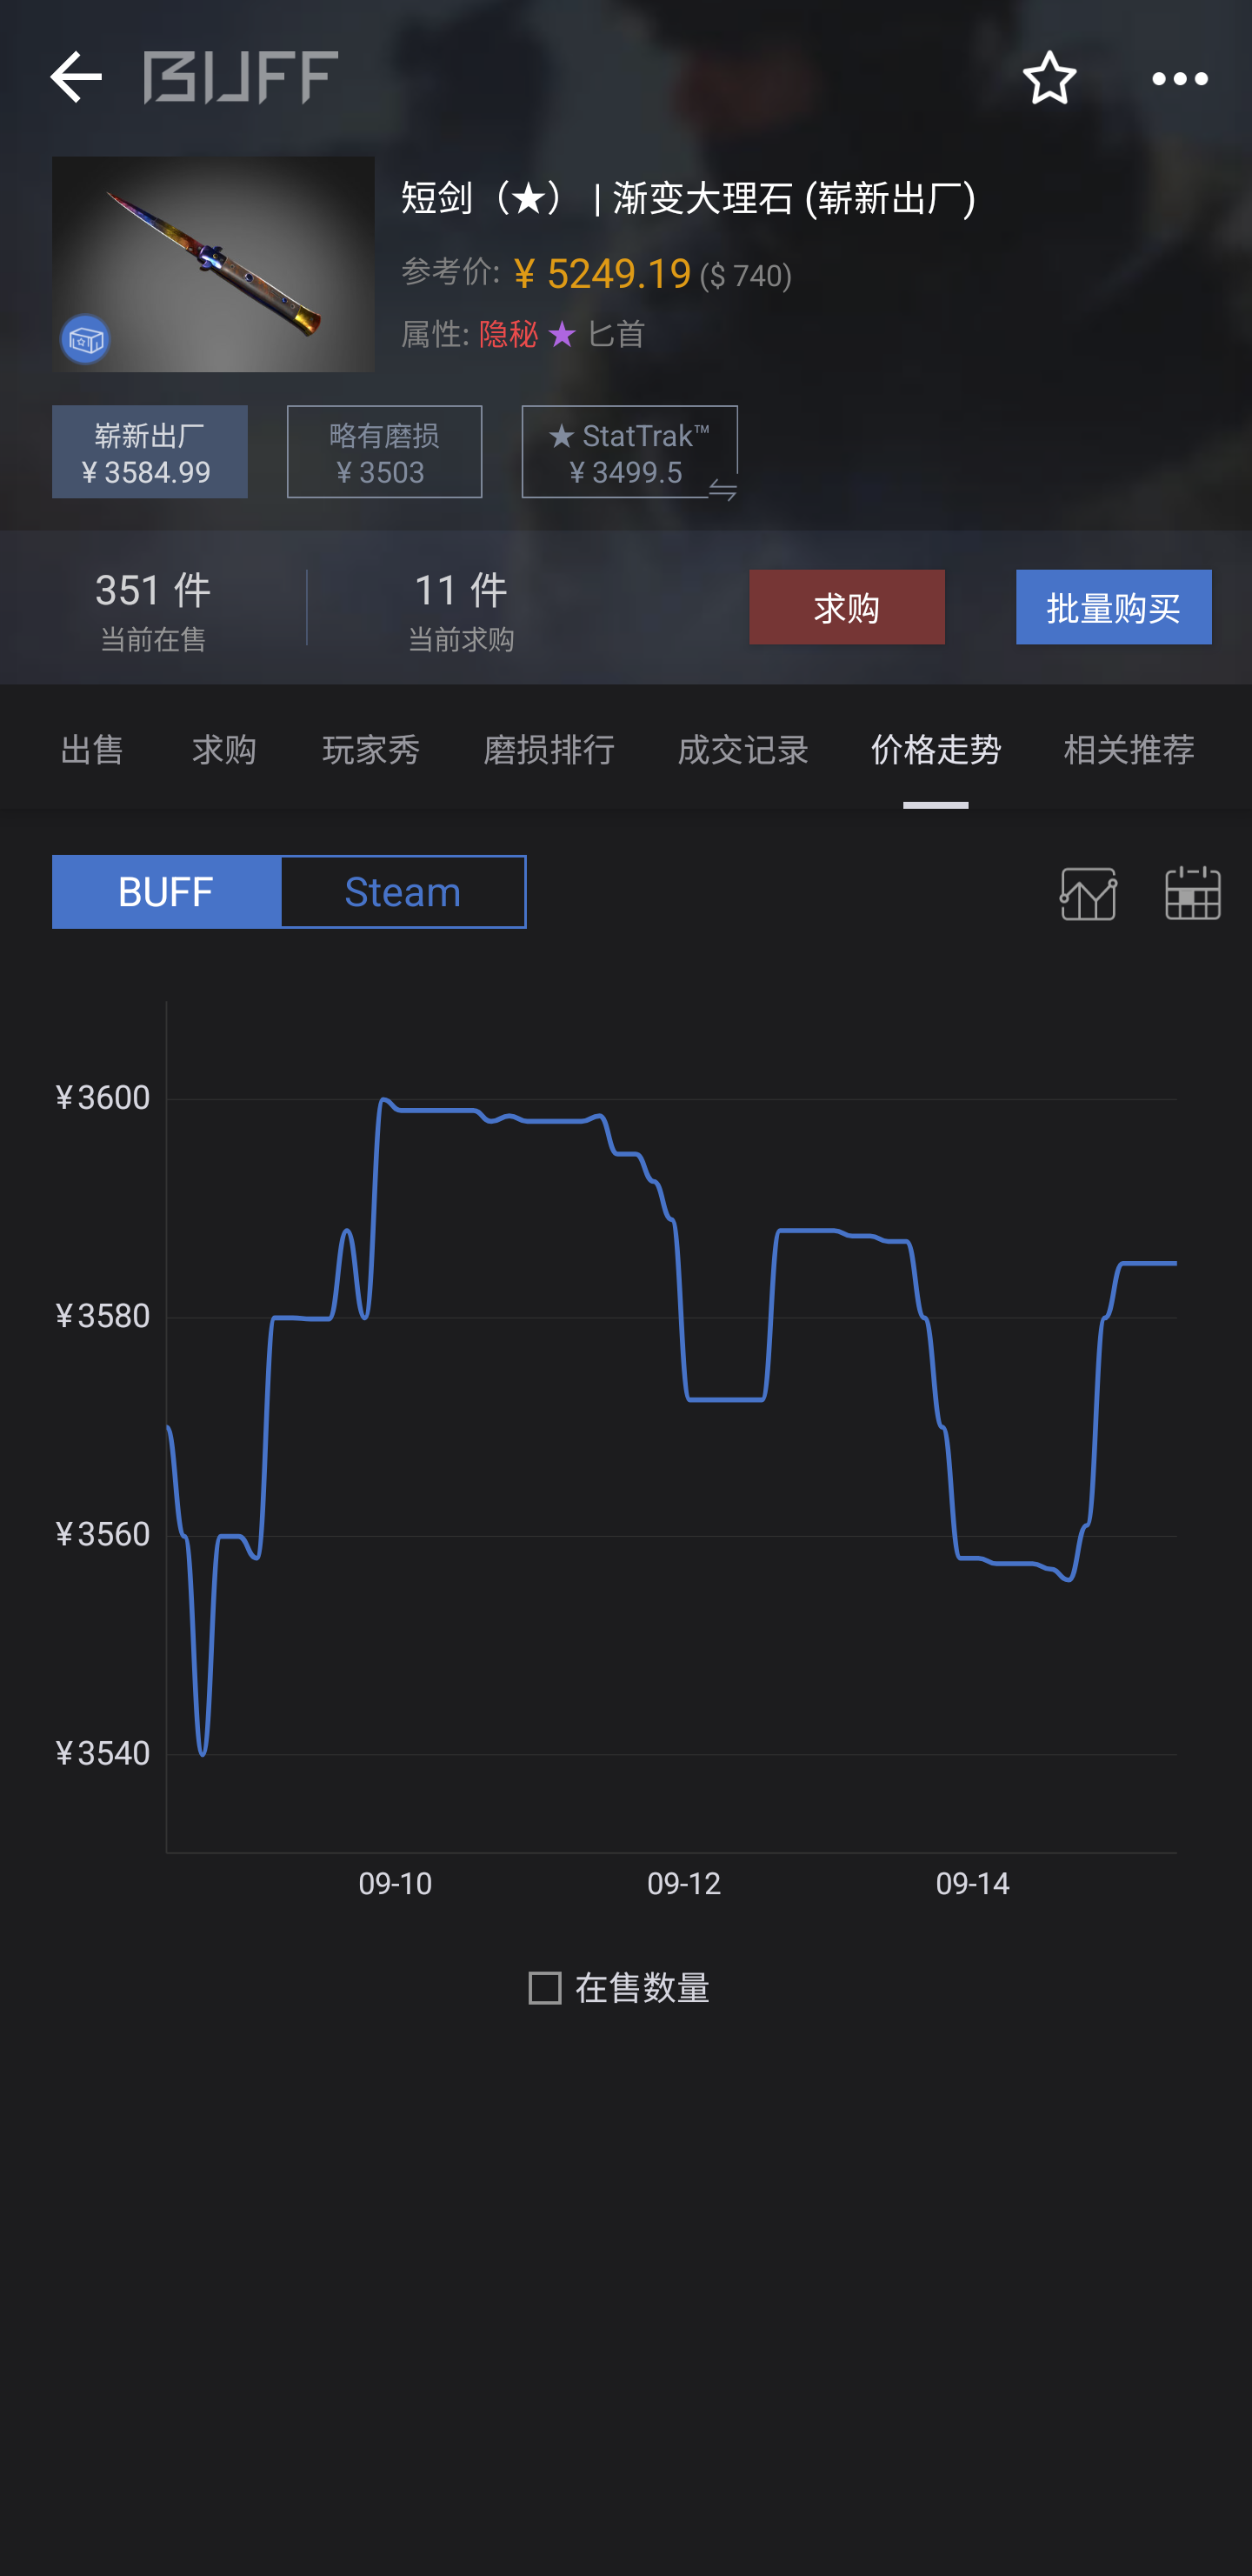Image resolution: width=1252 pixels, height=2576 pixels.
Task: Tap the BUFF logo
Action: pyautogui.click(x=241, y=77)
